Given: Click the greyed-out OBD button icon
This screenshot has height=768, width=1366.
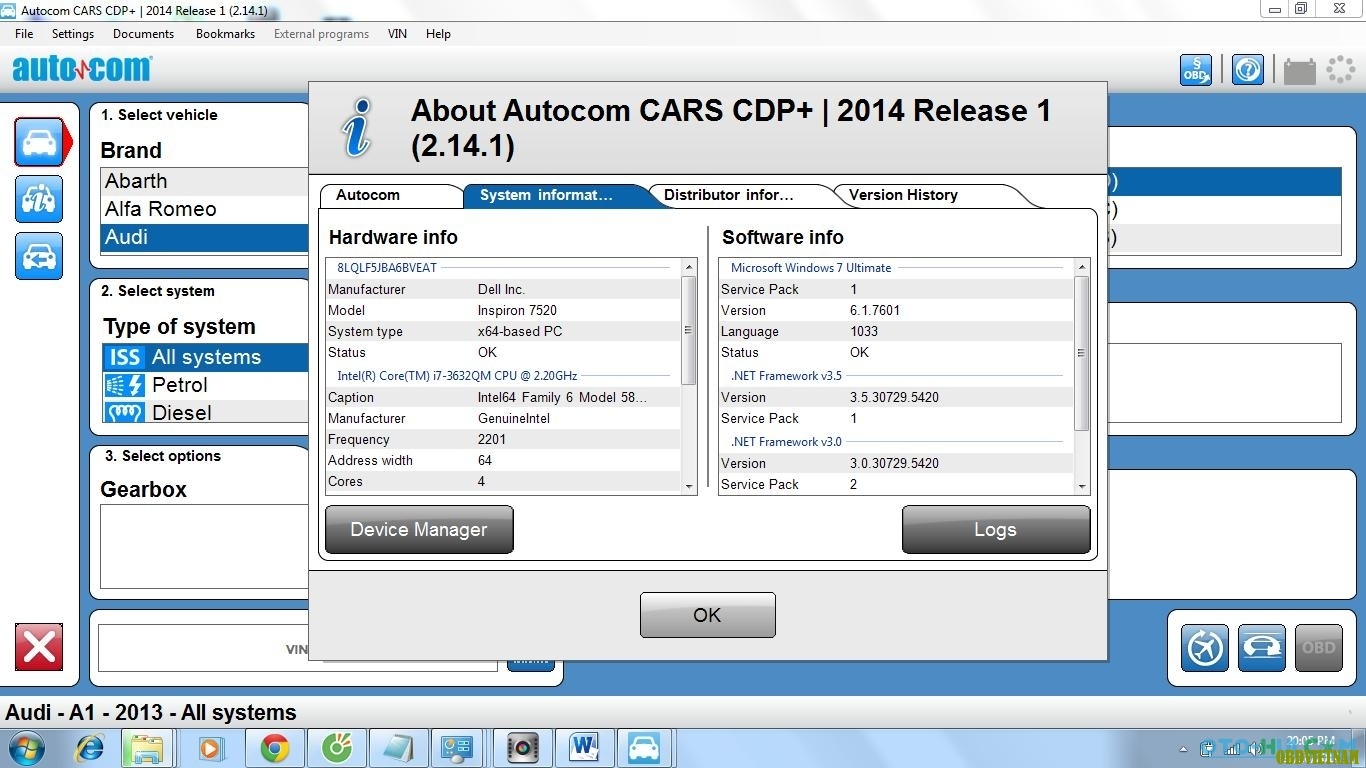Looking at the screenshot, I should pos(1319,648).
